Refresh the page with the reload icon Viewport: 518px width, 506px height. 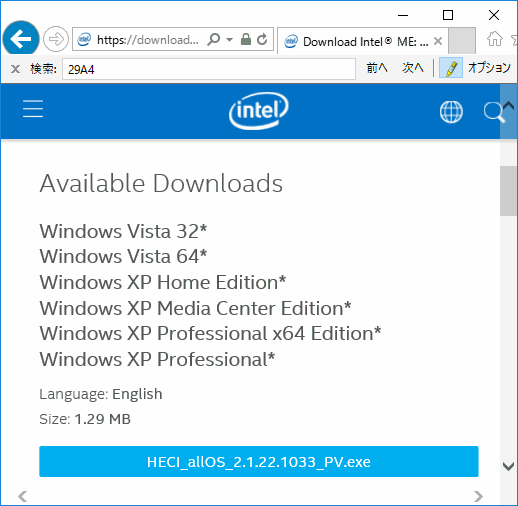pos(262,39)
